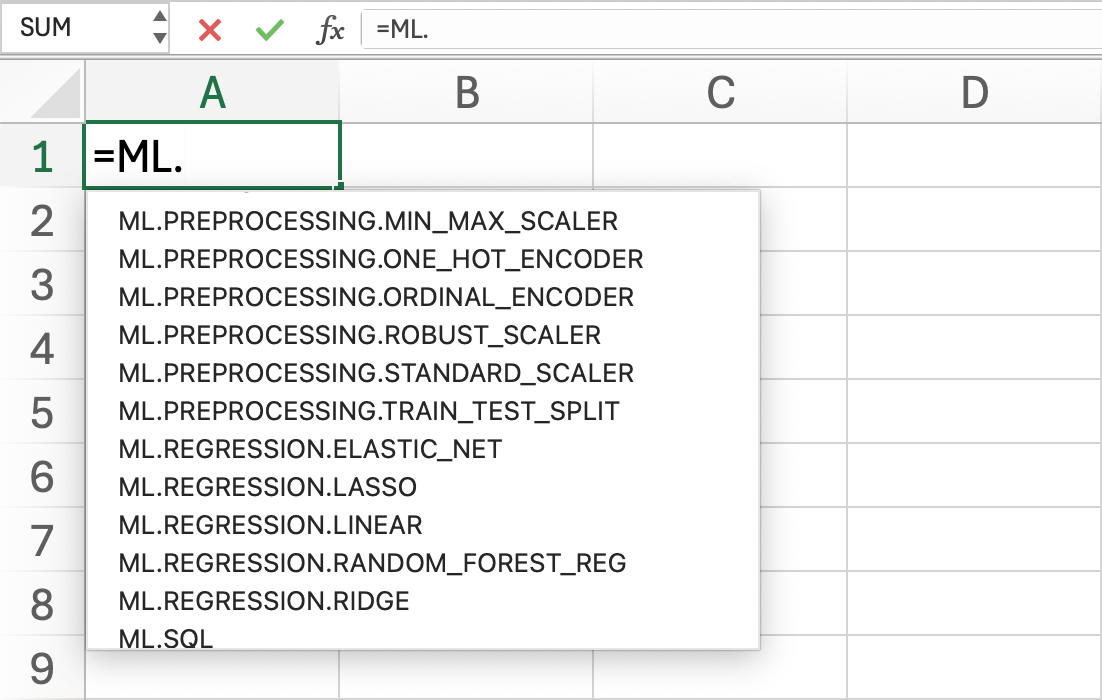Select ML.PREPROCESSING.ROBUST_SCALER suggestion
Screen dimensions: 1102x700
(359, 335)
